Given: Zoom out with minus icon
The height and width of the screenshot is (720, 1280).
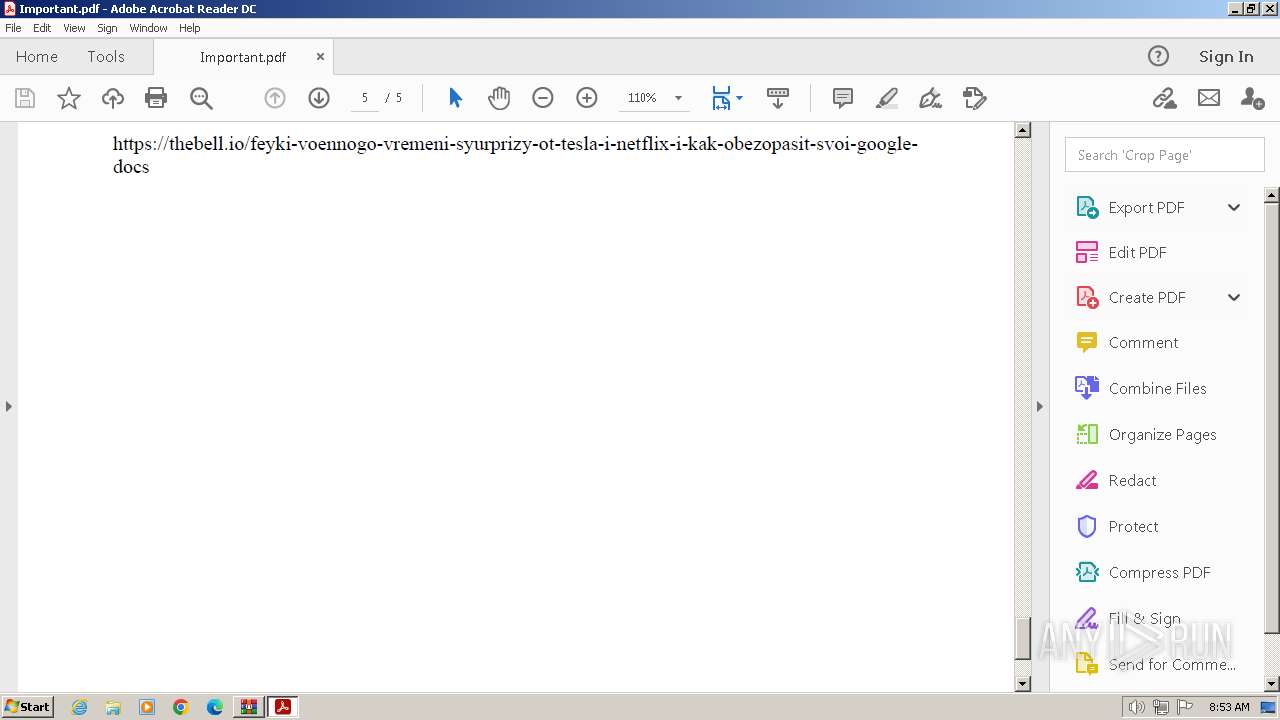Looking at the screenshot, I should (543, 98).
